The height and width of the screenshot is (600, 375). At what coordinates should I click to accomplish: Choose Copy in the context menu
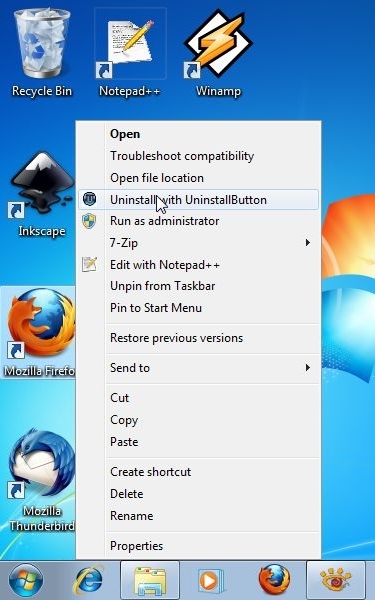[199, 420]
